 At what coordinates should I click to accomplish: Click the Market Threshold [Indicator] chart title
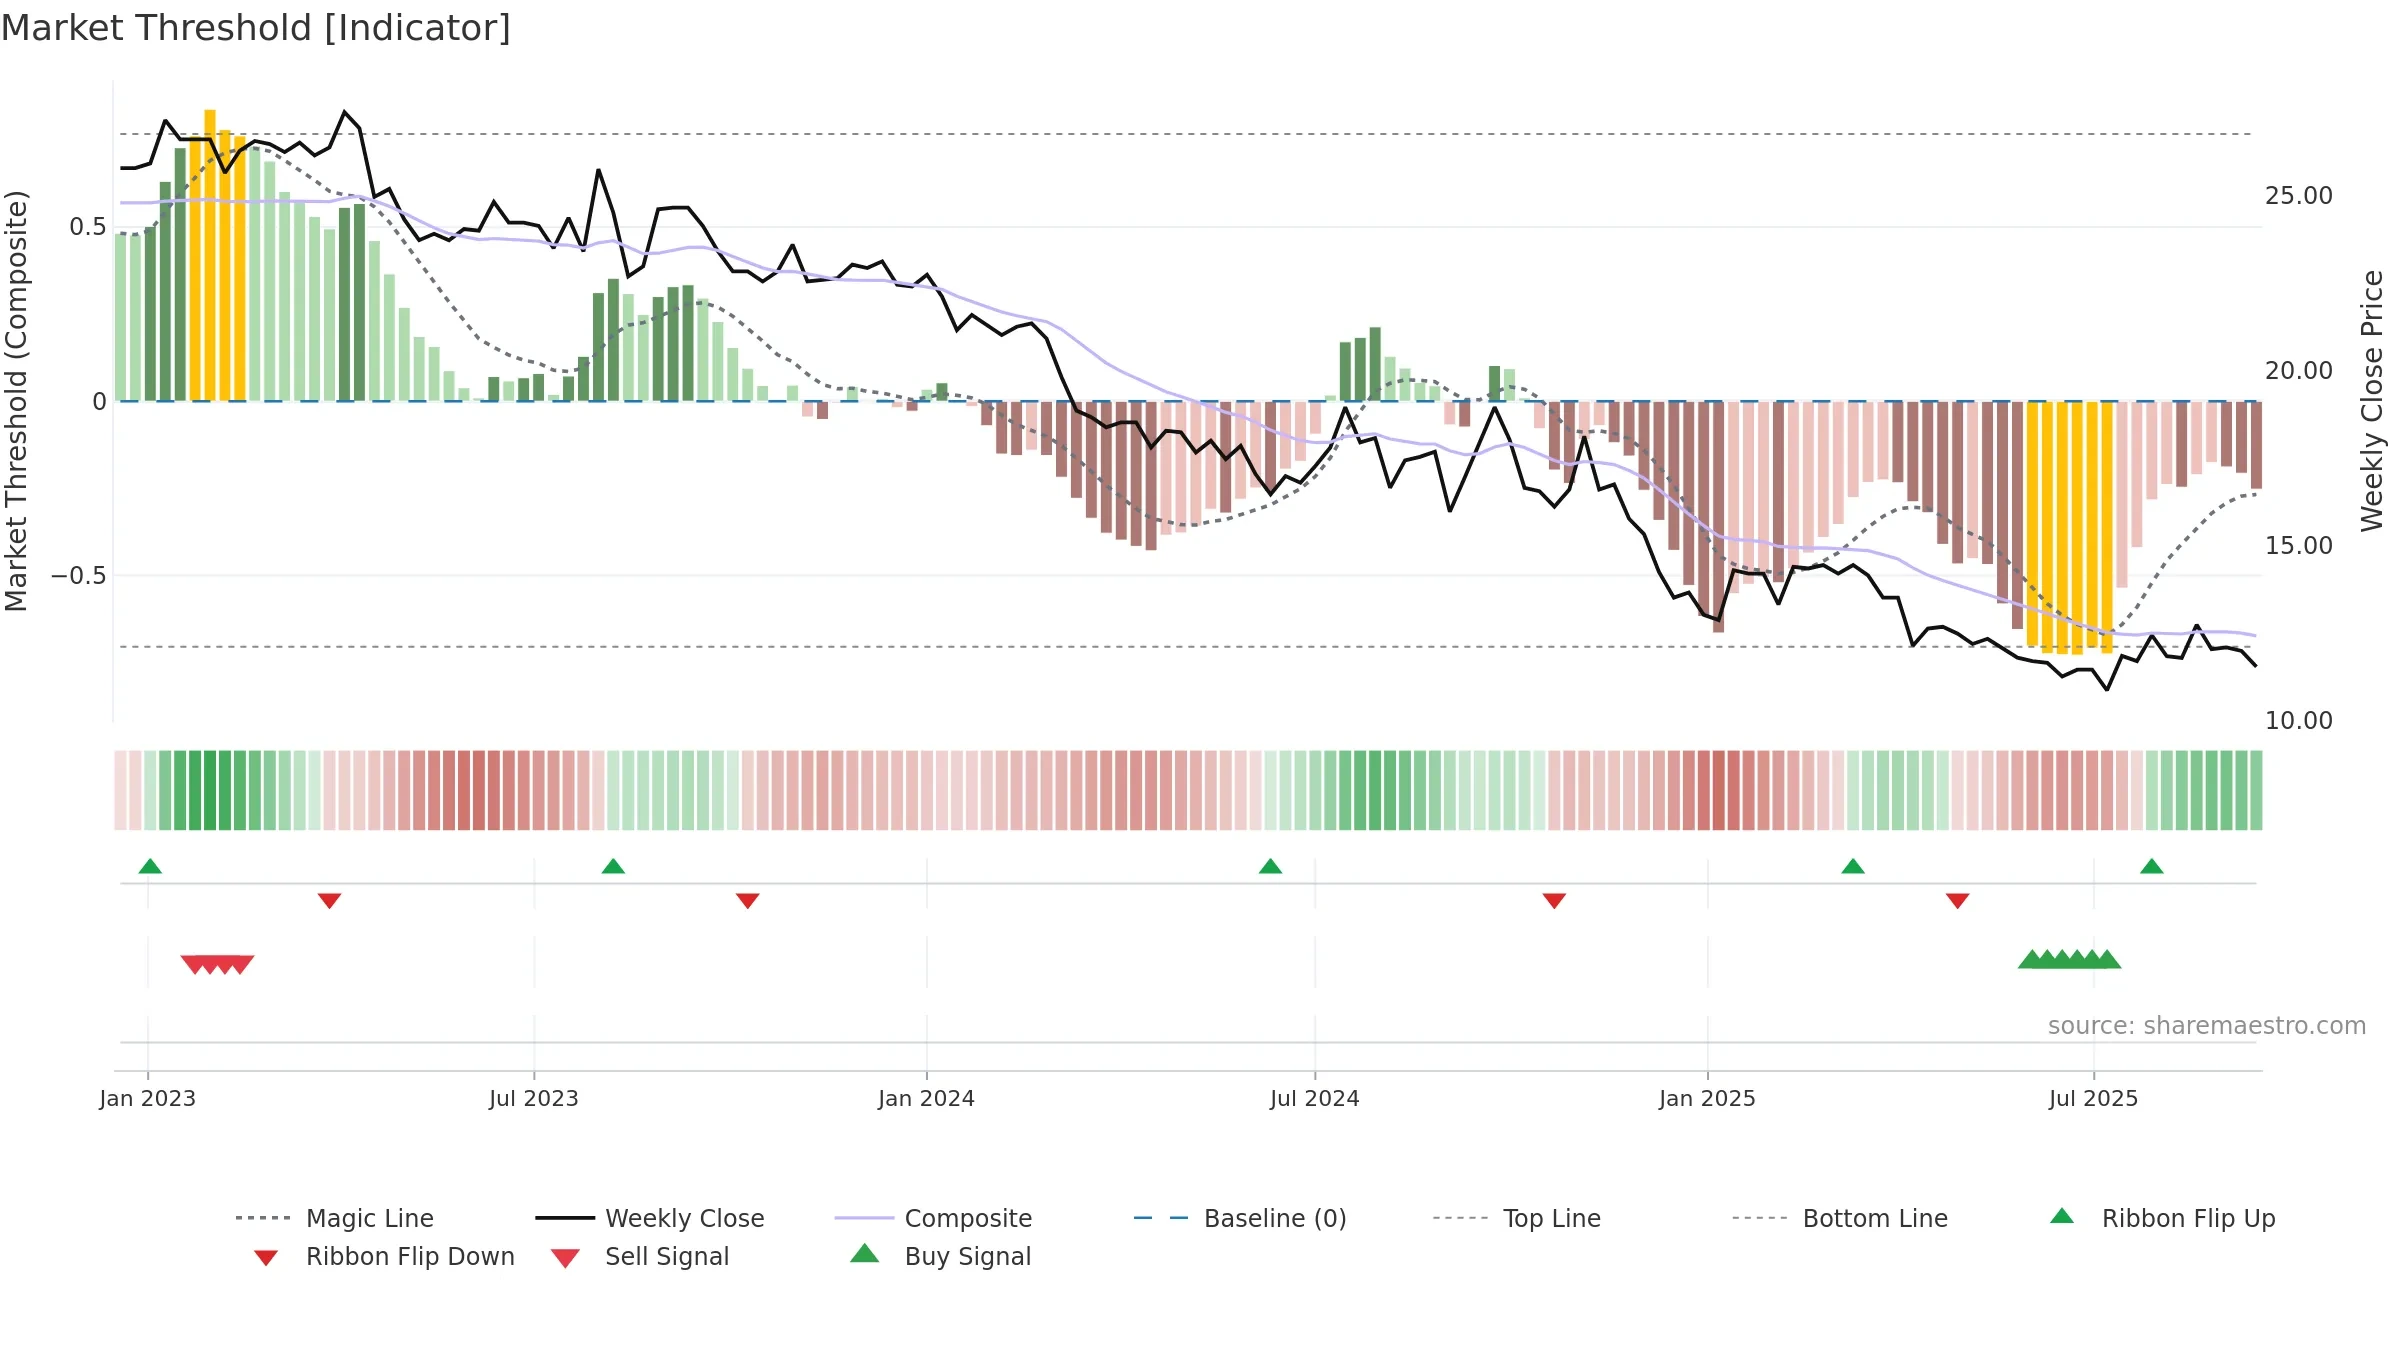[256, 28]
